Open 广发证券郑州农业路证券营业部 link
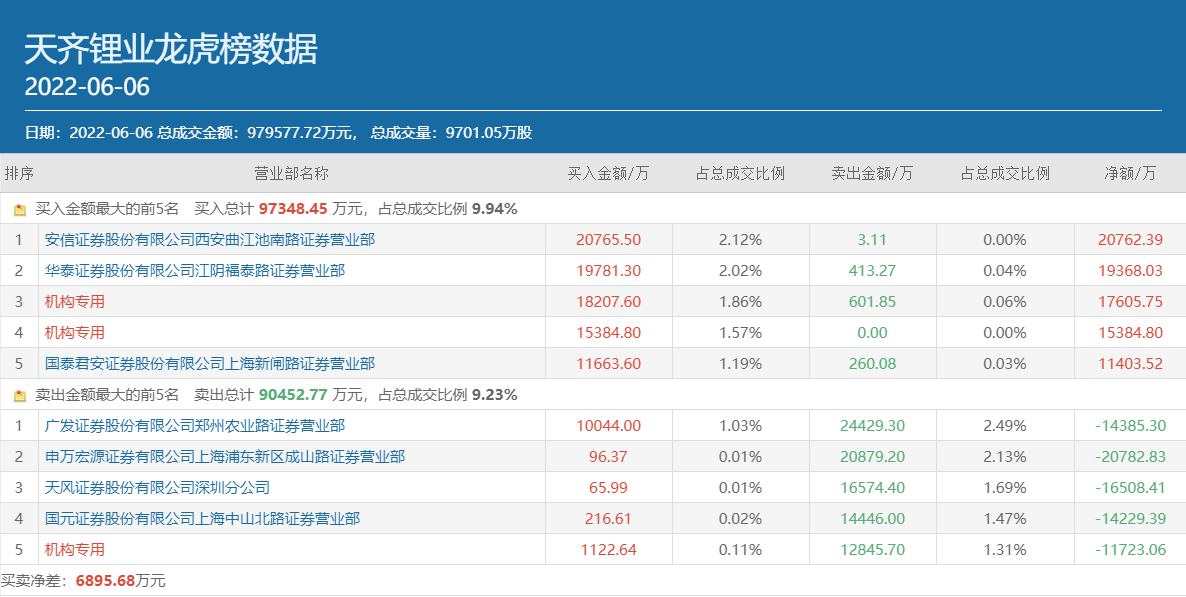The height and width of the screenshot is (597, 1186). [195, 426]
